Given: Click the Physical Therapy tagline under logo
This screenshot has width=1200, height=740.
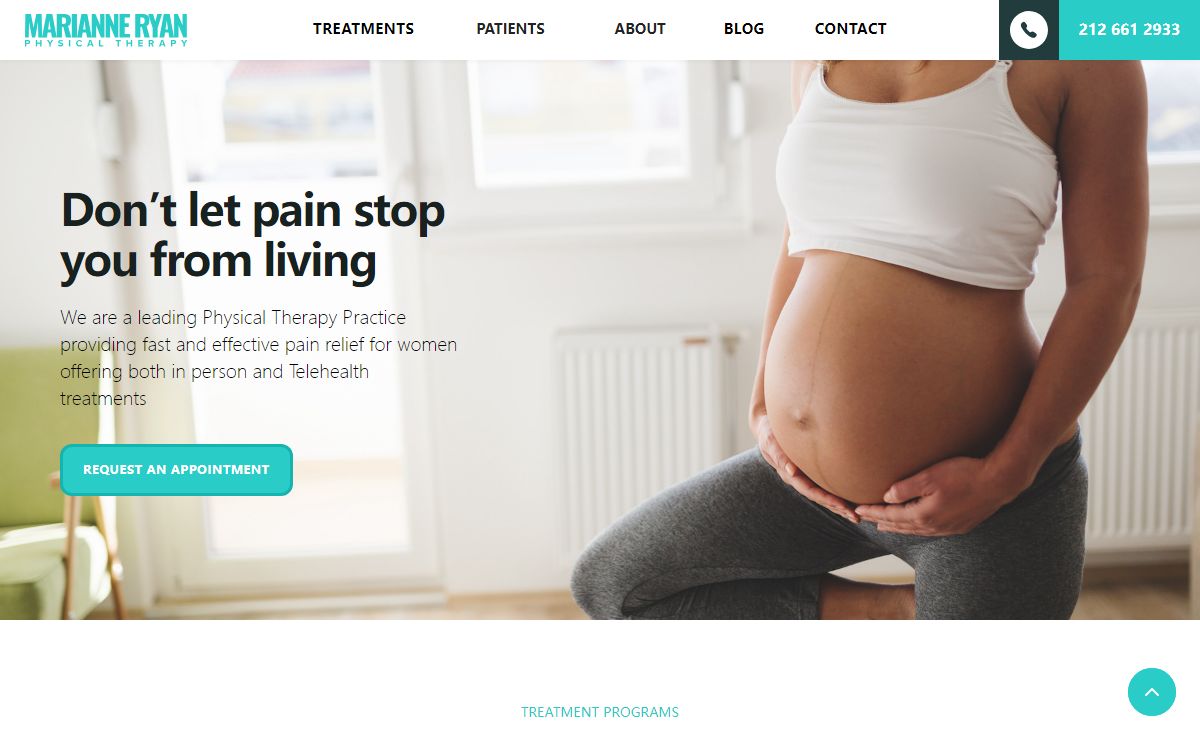Looking at the screenshot, I should coord(106,43).
